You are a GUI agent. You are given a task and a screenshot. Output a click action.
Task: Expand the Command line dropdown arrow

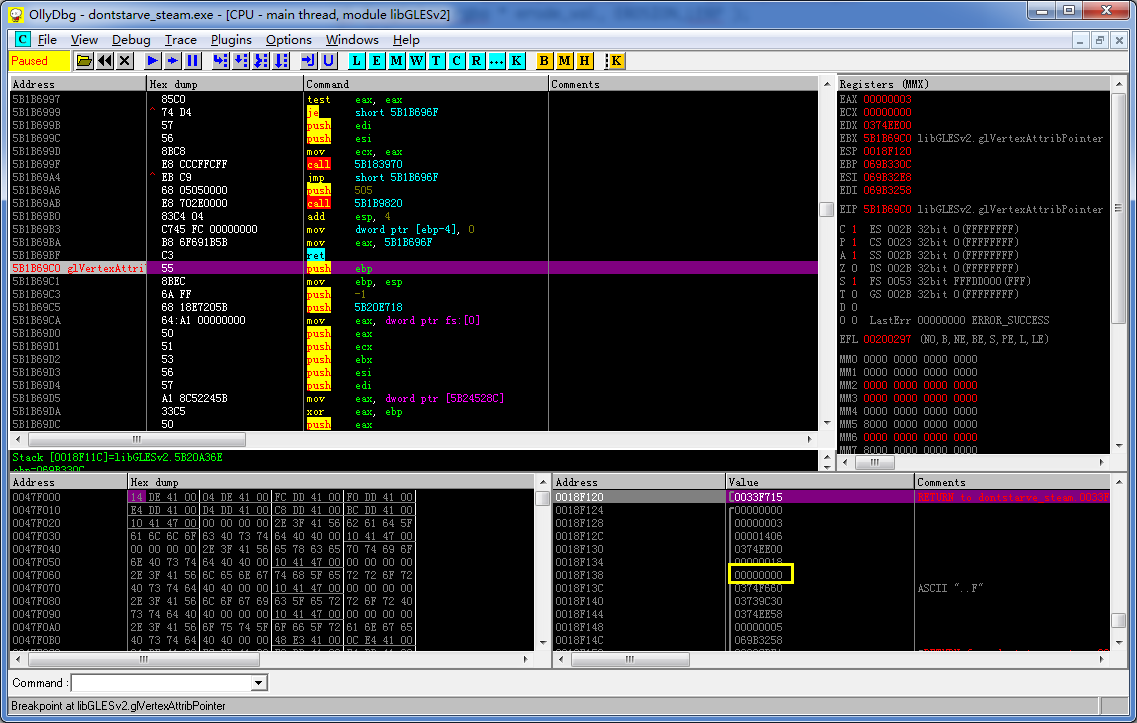tap(259, 682)
